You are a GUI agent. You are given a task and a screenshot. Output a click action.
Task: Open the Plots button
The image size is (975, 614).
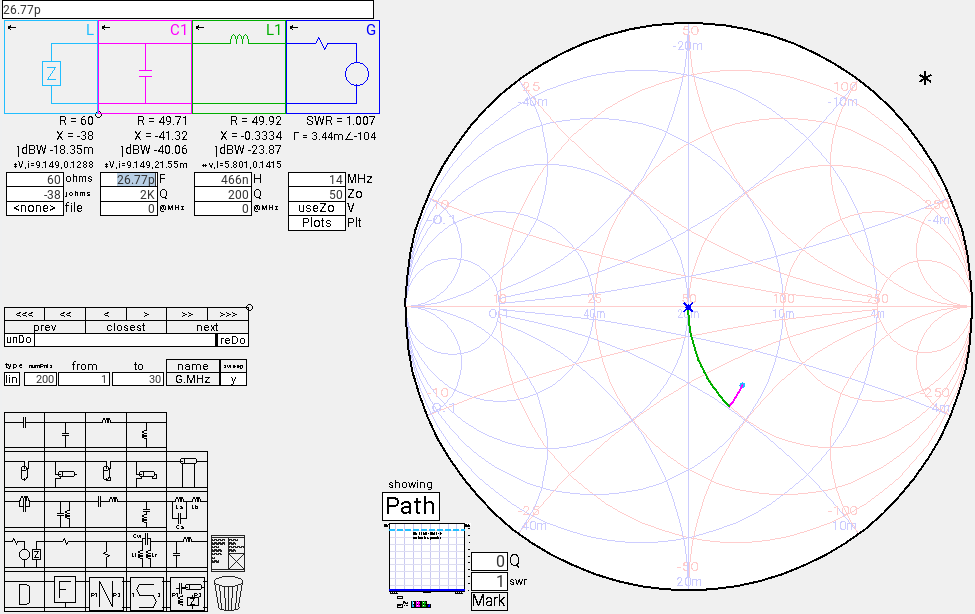pos(317,223)
